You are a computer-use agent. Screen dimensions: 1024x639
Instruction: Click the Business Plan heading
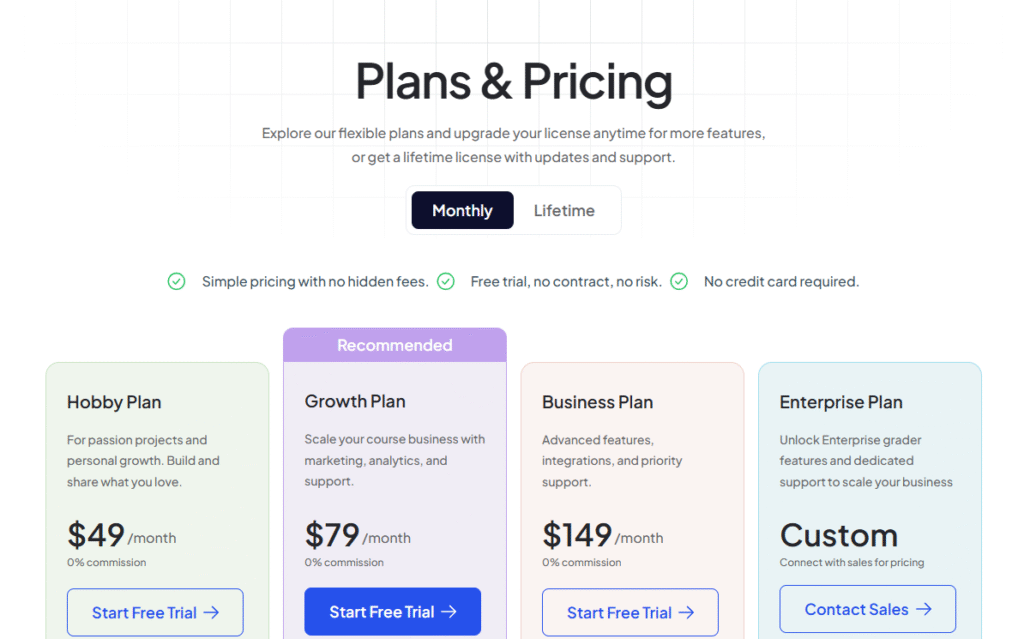point(597,402)
